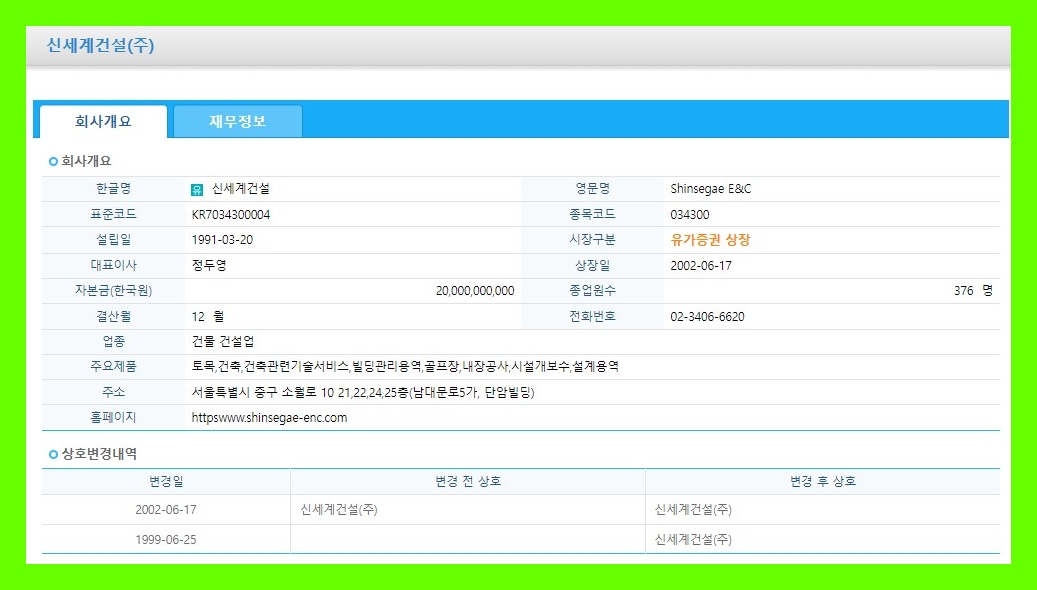Click the listing date 2002-06-17 in company overview

(701, 265)
